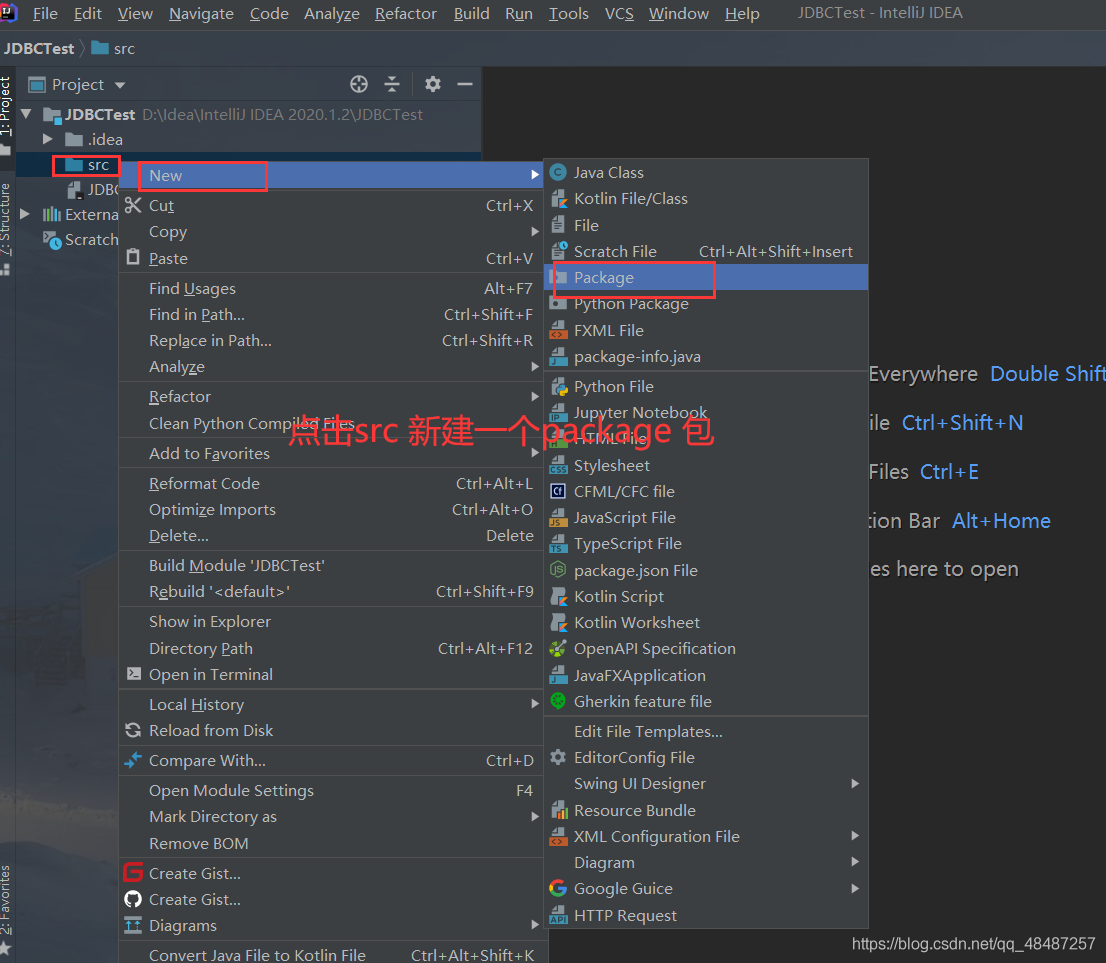Choose Compare With... entry
This screenshot has width=1106, height=963.
point(331,761)
